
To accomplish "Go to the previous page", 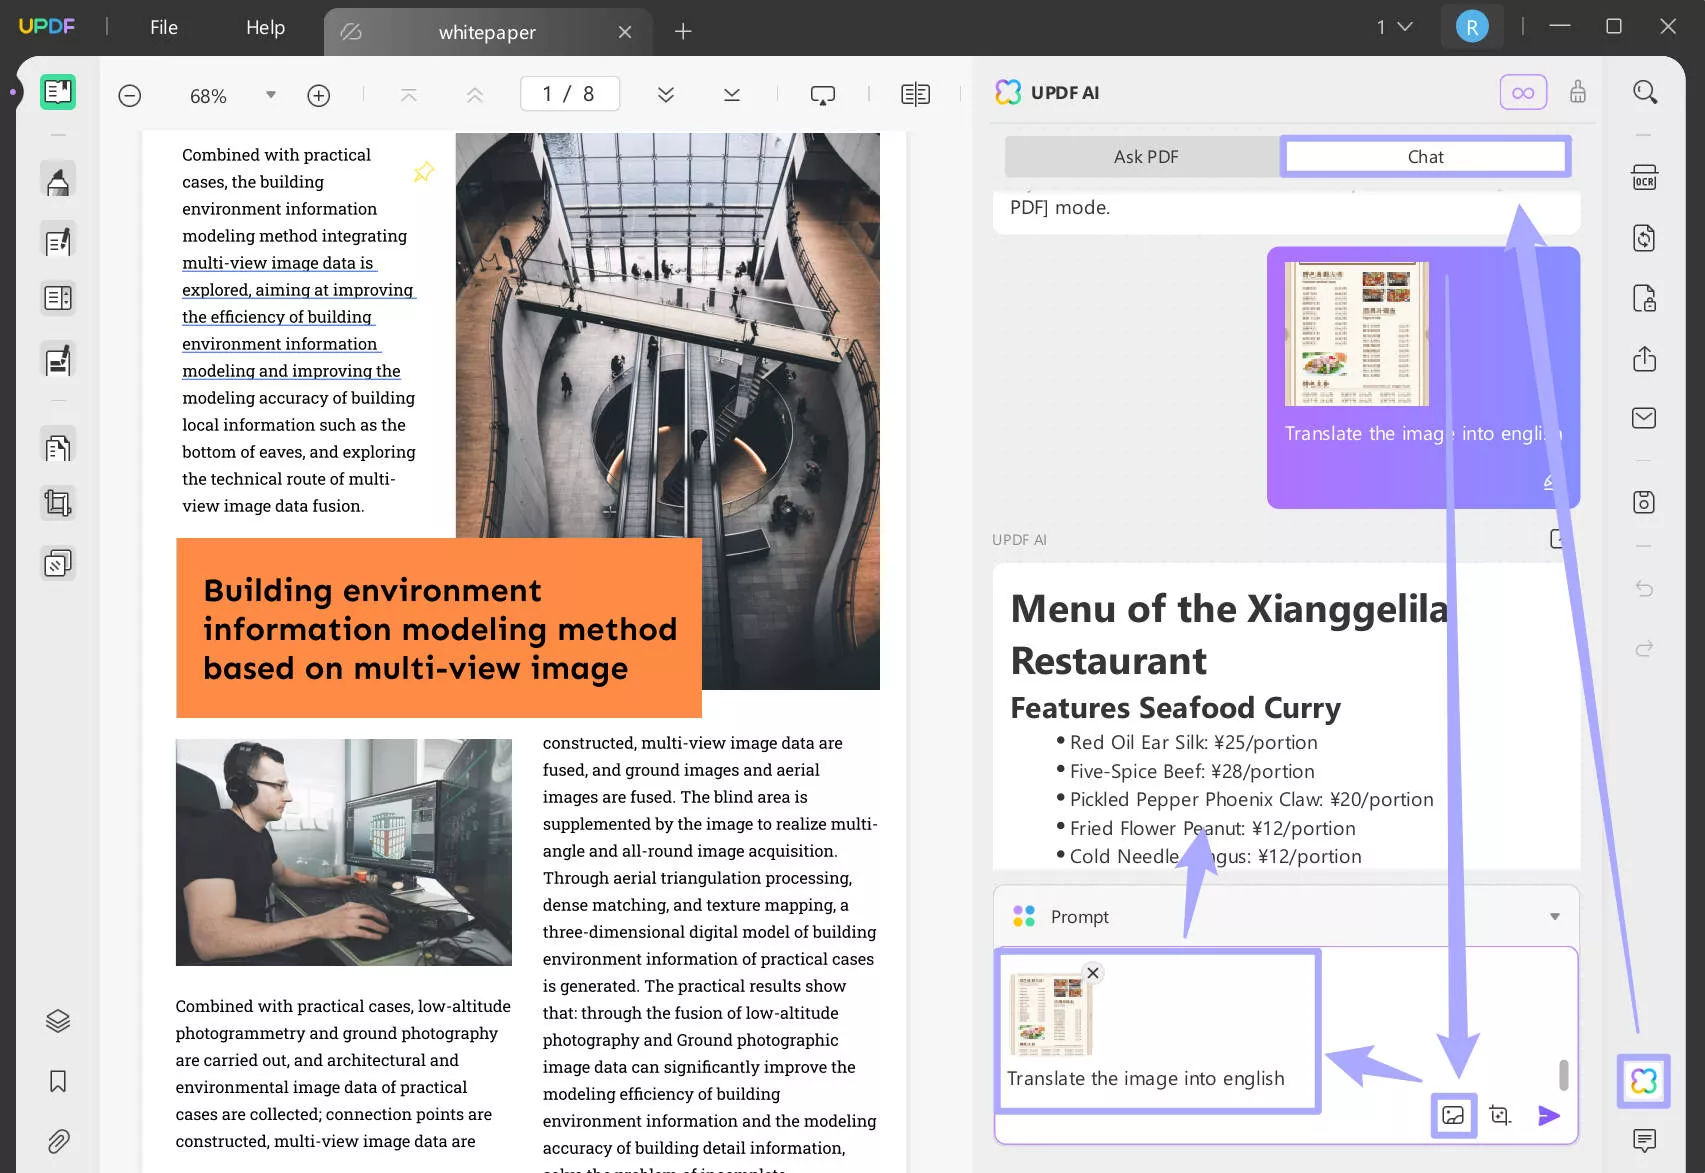I will pyautogui.click(x=475, y=95).
